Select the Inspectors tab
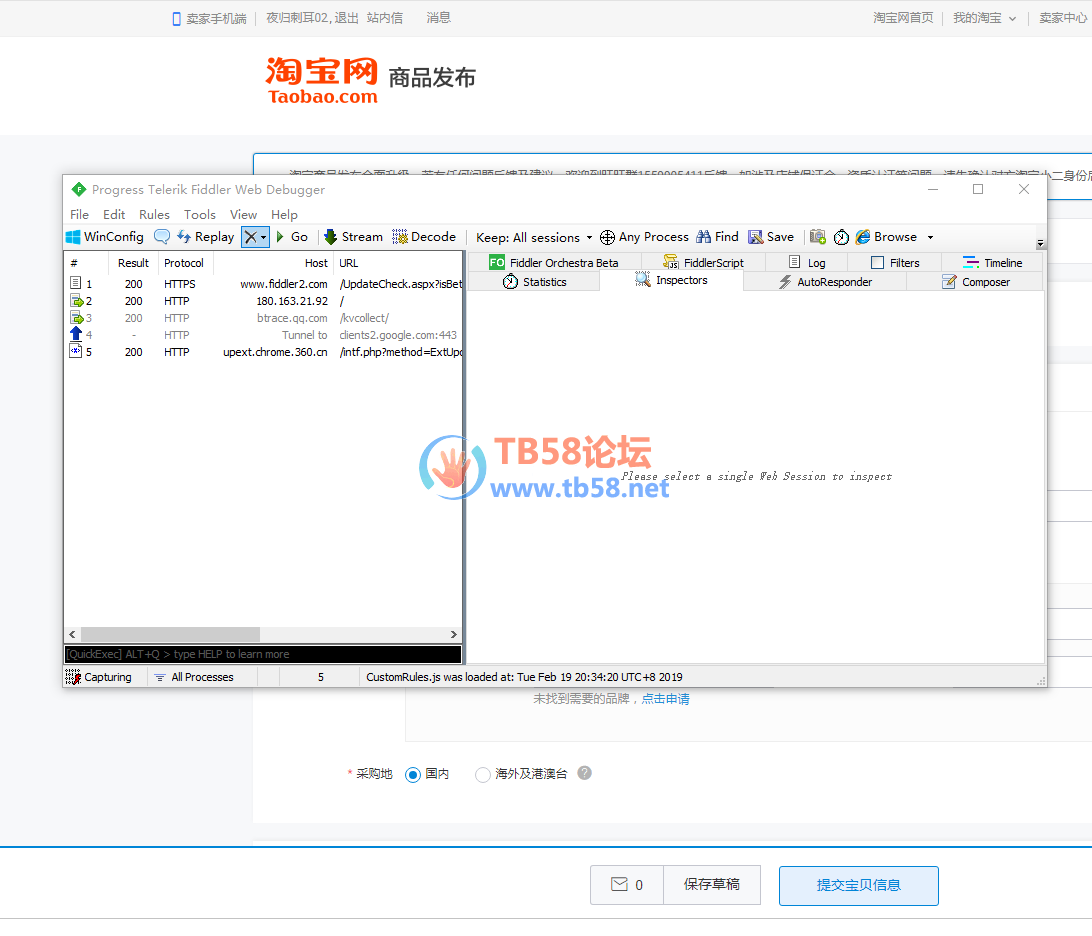 point(671,281)
